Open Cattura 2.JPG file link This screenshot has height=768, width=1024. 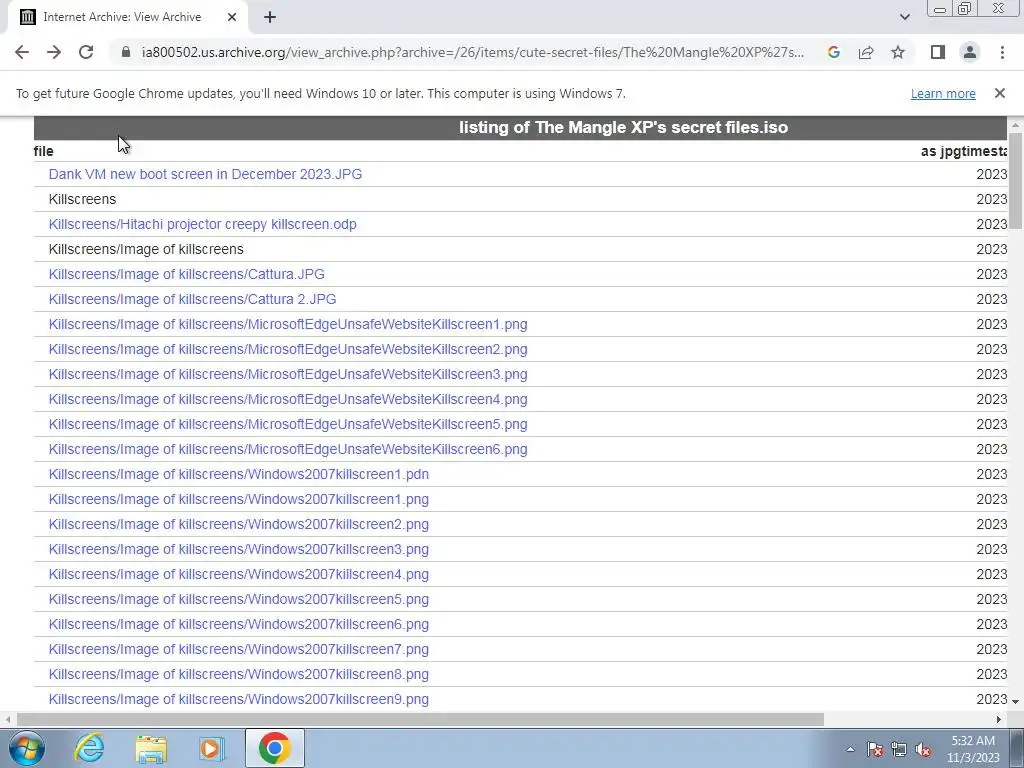click(193, 299)
